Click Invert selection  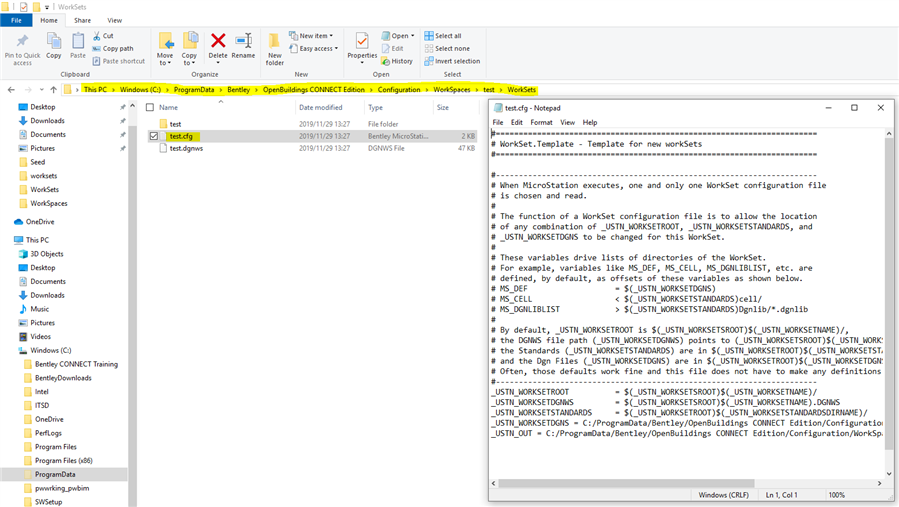[x=452, y=61]
